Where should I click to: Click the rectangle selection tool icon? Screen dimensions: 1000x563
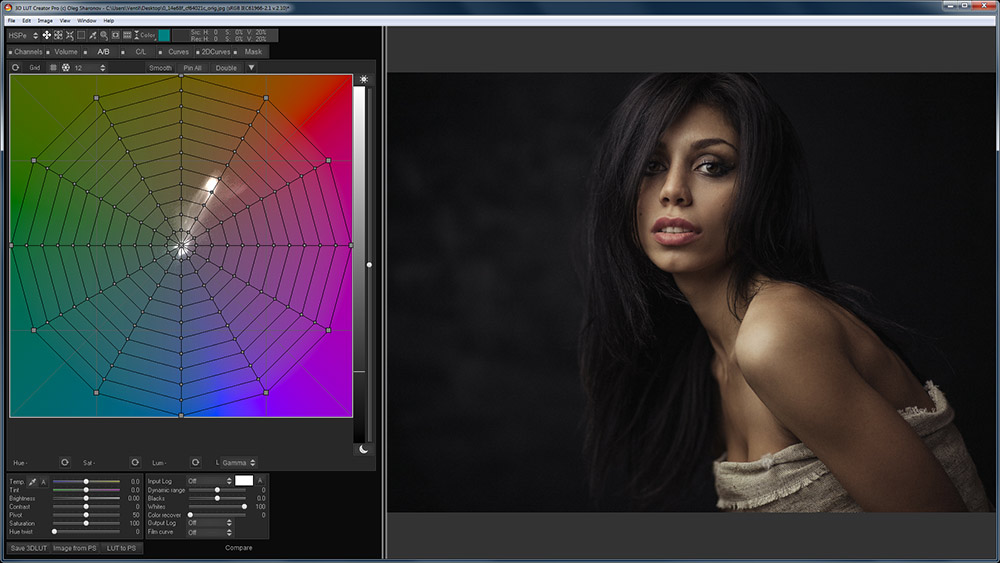[81, 35]
